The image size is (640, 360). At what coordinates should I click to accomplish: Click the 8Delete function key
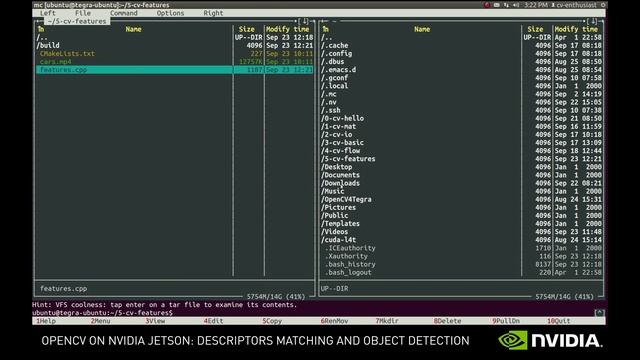coord(447,321)
